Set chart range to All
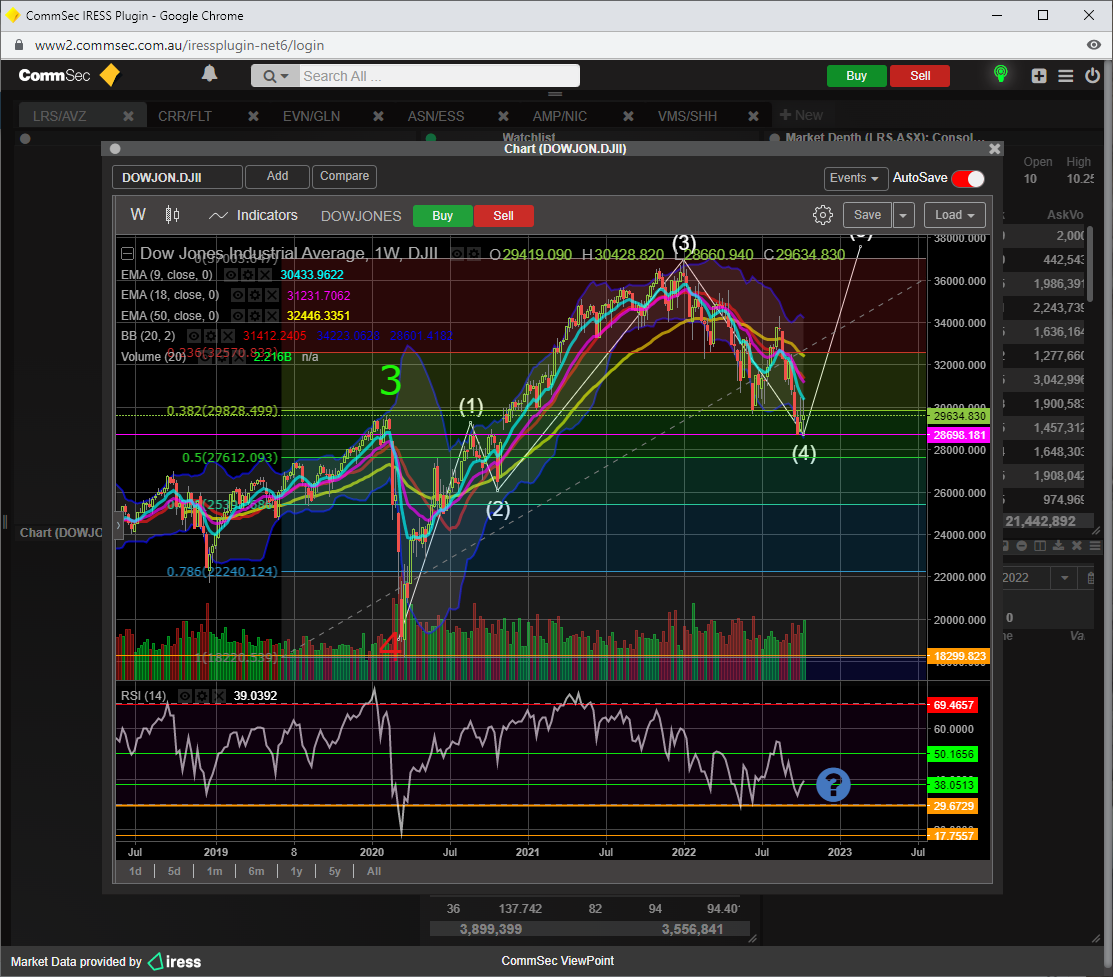Image resolution: width=1113 pixels, height=977 pixels. click(374, 871)
